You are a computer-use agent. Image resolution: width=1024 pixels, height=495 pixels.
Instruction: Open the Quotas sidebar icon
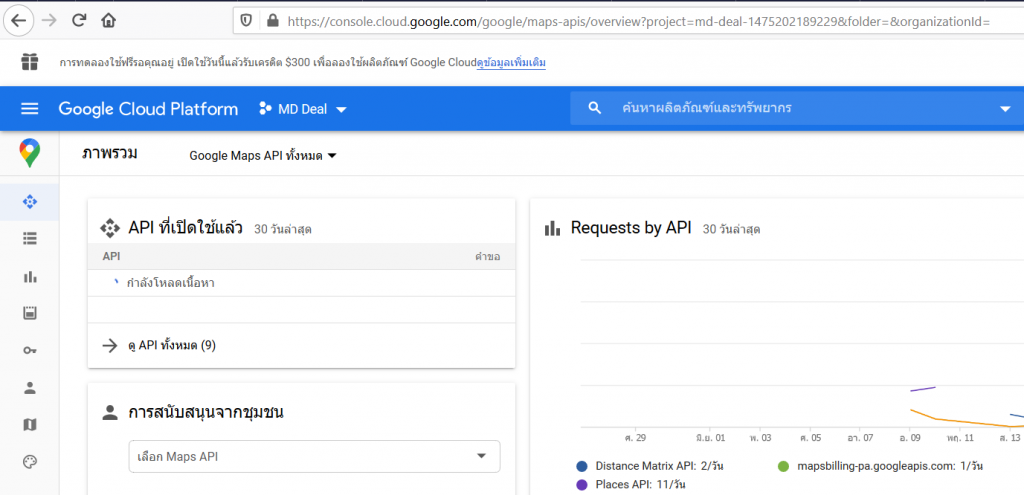click(x=29, y=313)
